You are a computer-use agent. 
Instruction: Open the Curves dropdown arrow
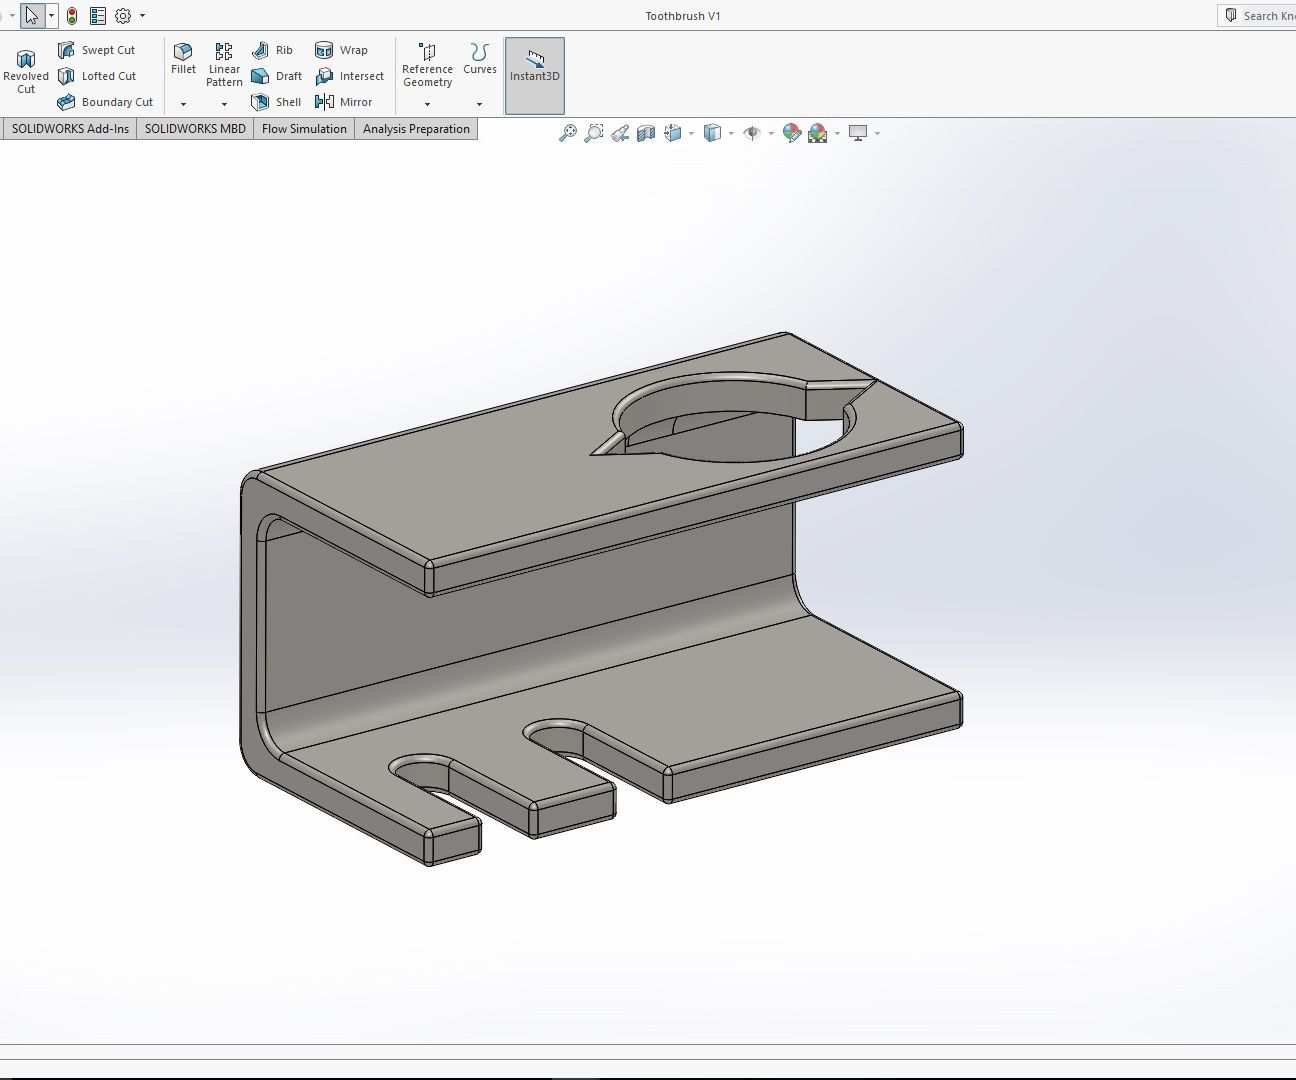coord(479,104)
